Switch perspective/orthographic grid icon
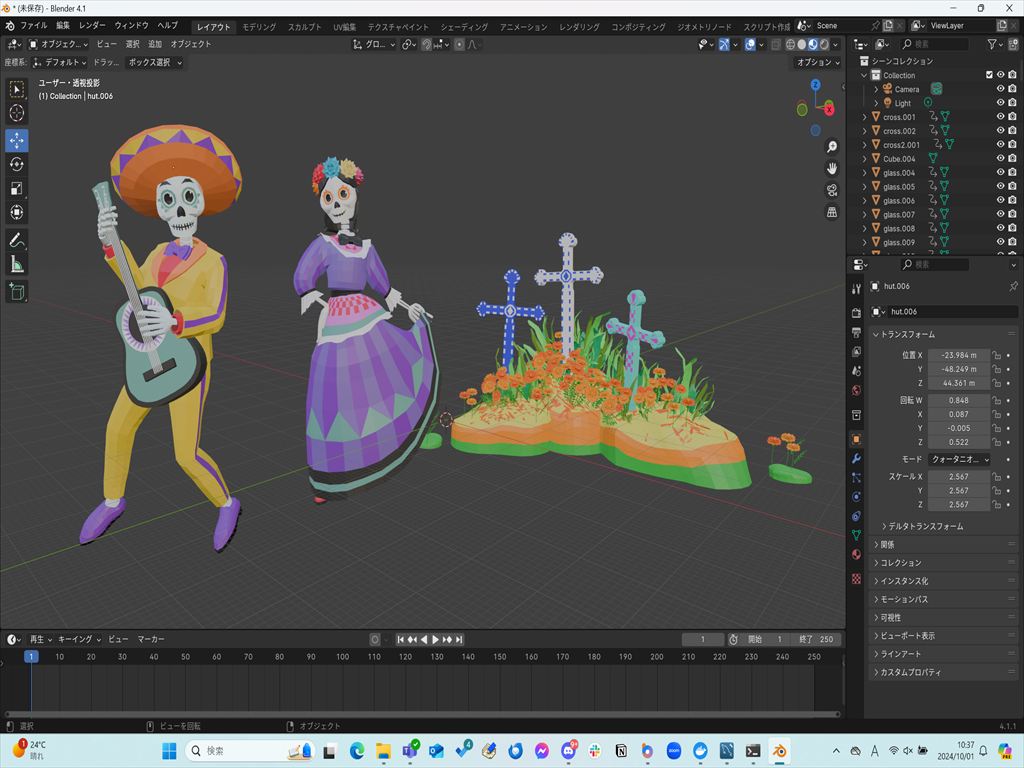1024x768 pixels. point(831,212)
